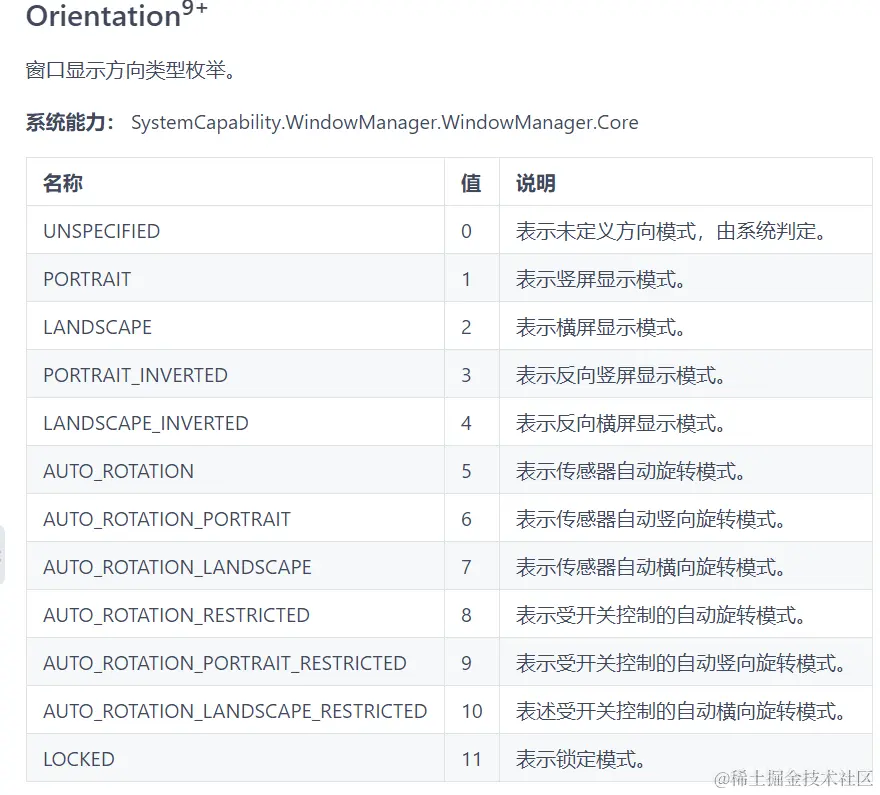Click description 表示锁定模式。
The image size is (880, 795).
click(x=580, y=760)
